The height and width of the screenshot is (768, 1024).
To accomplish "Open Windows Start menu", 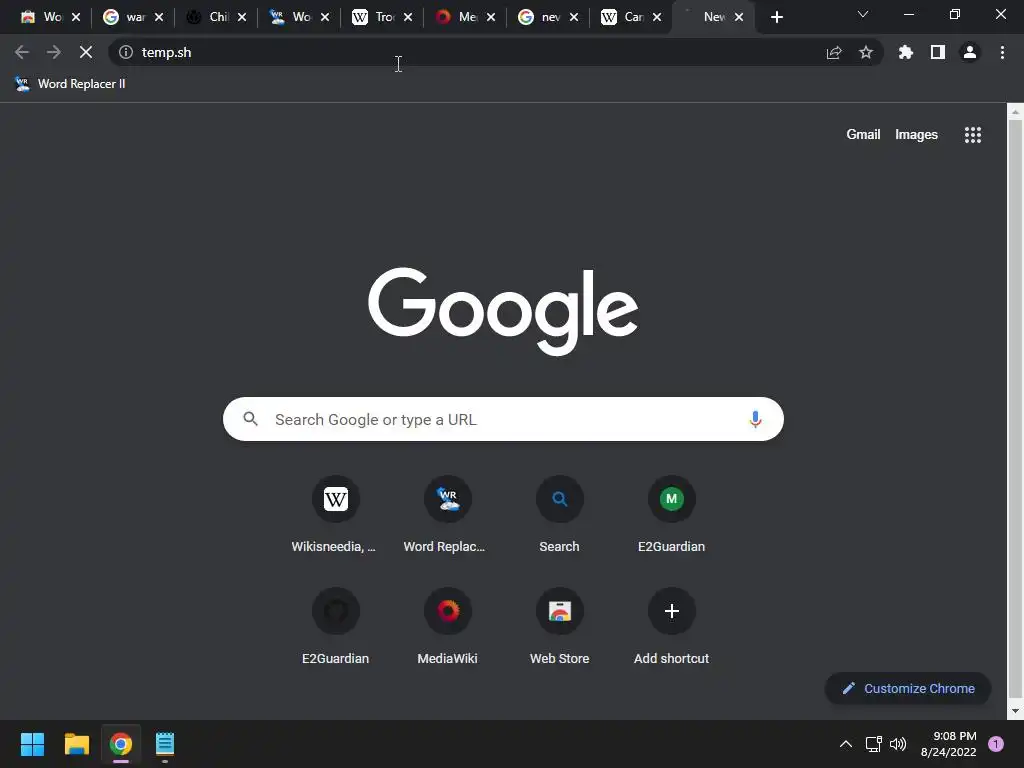I will click(32, 744).
